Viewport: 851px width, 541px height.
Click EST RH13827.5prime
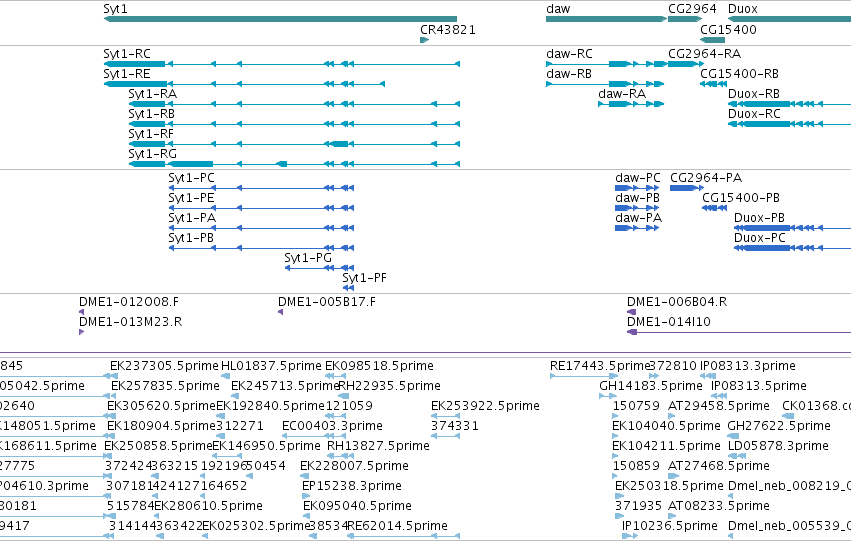[x=378, y=447]
